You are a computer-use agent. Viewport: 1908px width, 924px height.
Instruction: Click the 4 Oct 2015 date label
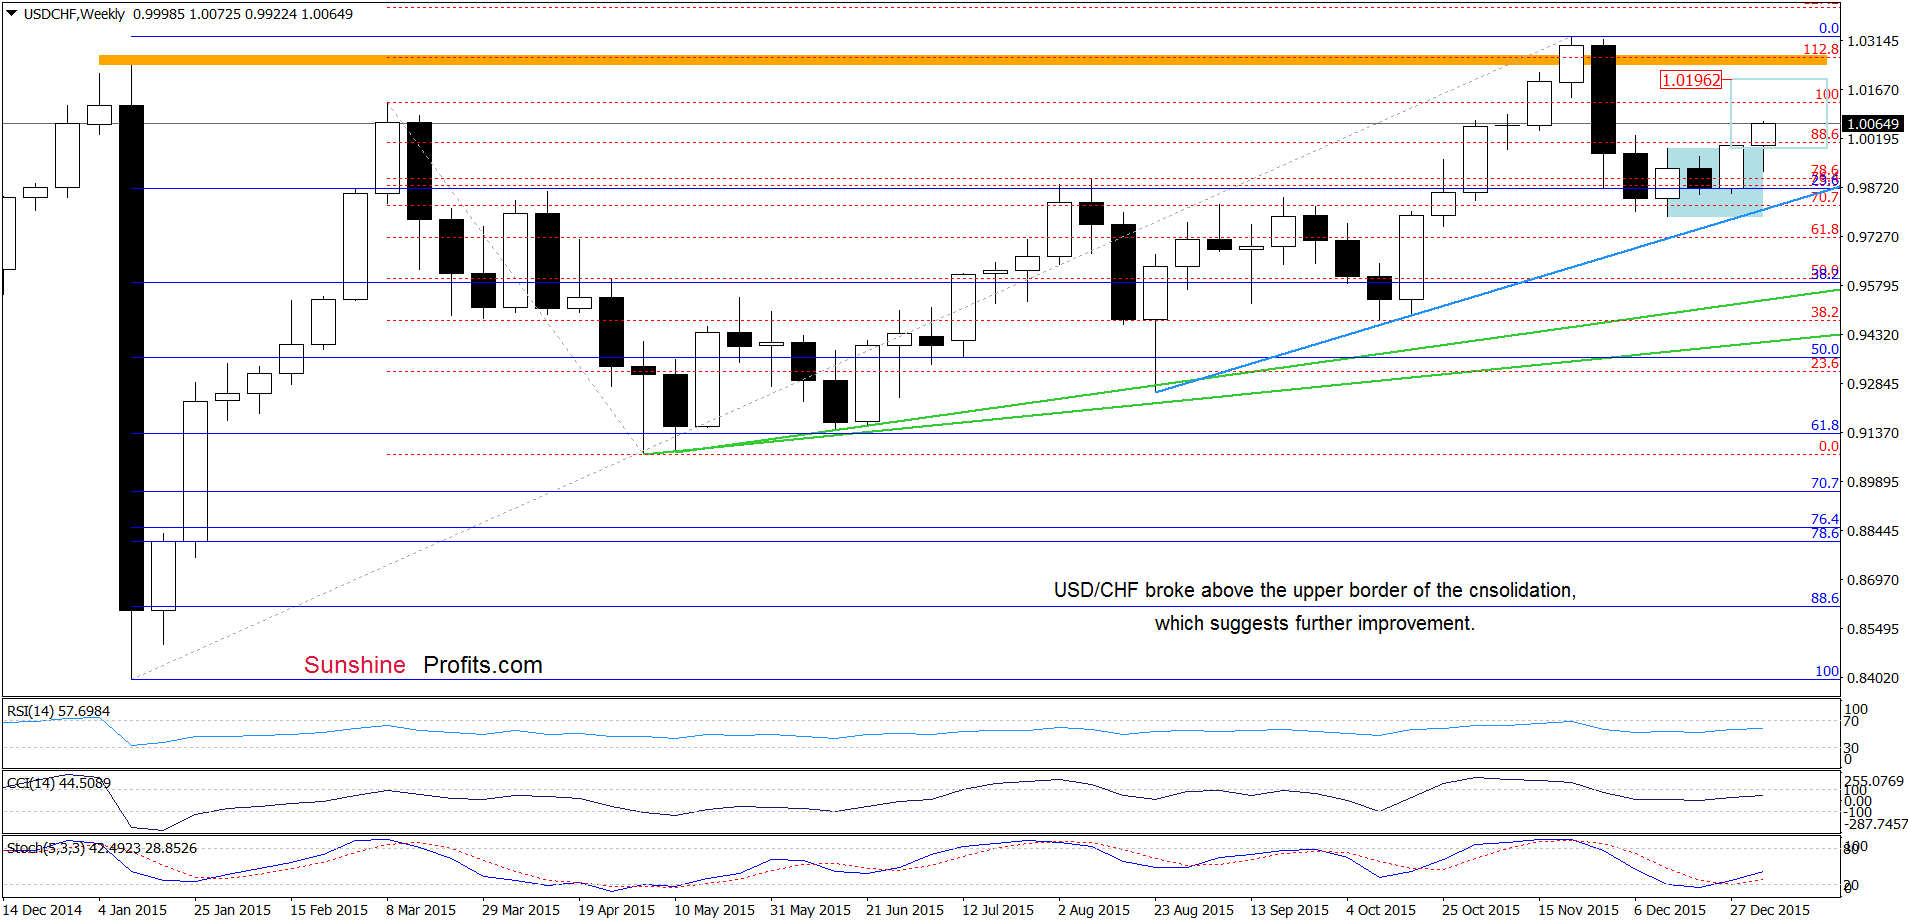coord(1381,910)
